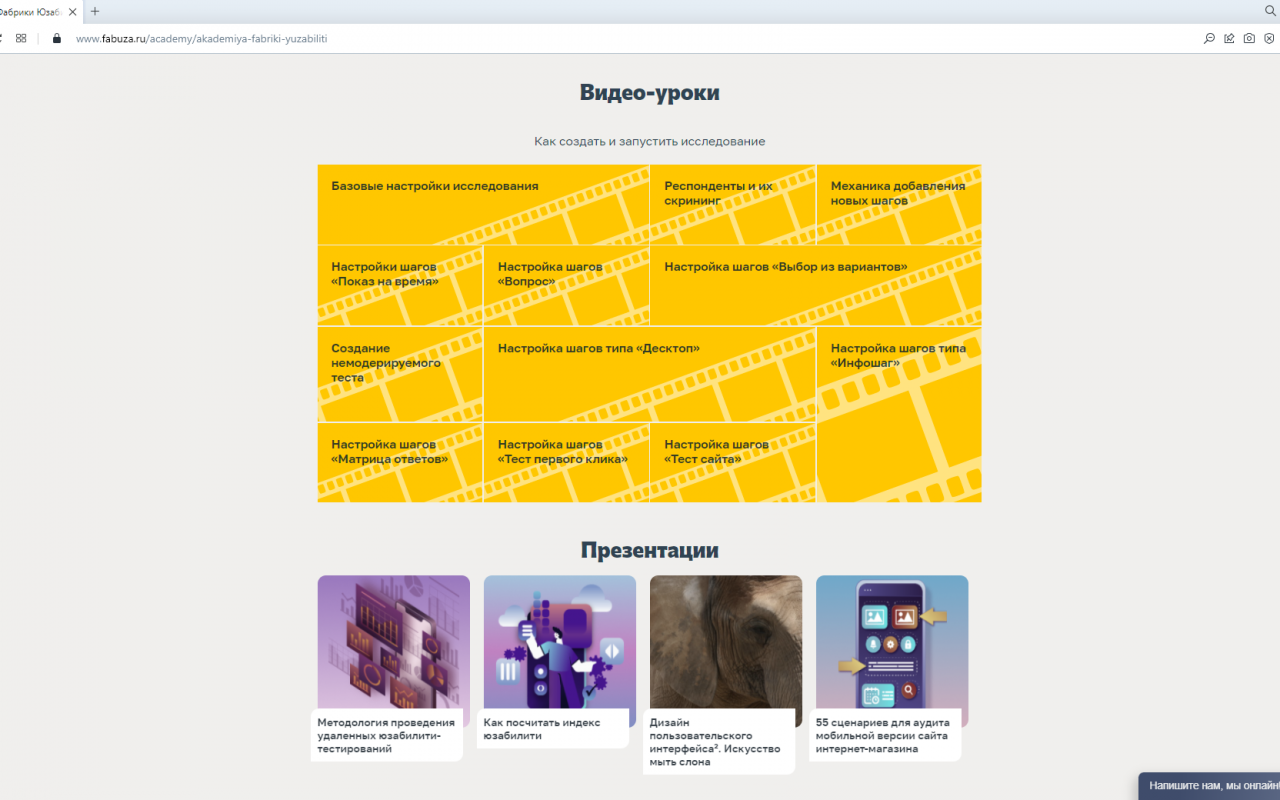The height and width of the screenshot is (800, 1280).
Task: Open video «Респонденты и их скрининг»
Action: point(733,204)
